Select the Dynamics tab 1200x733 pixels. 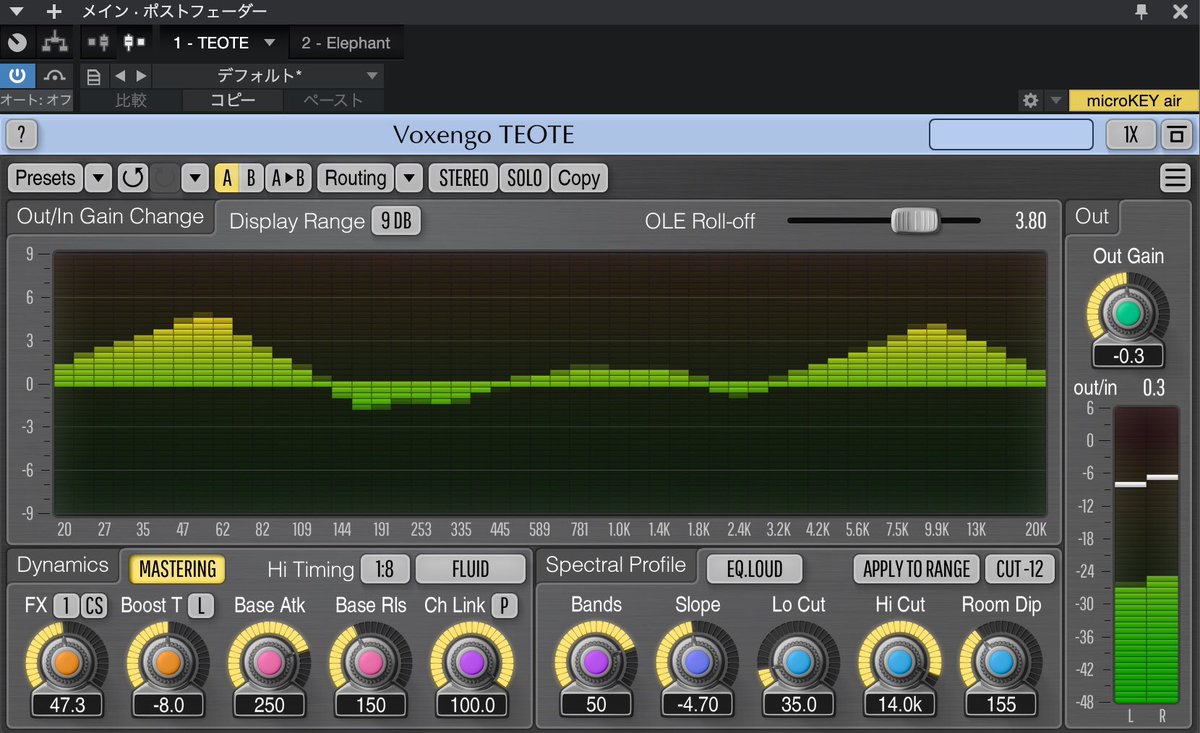[62, 565]
